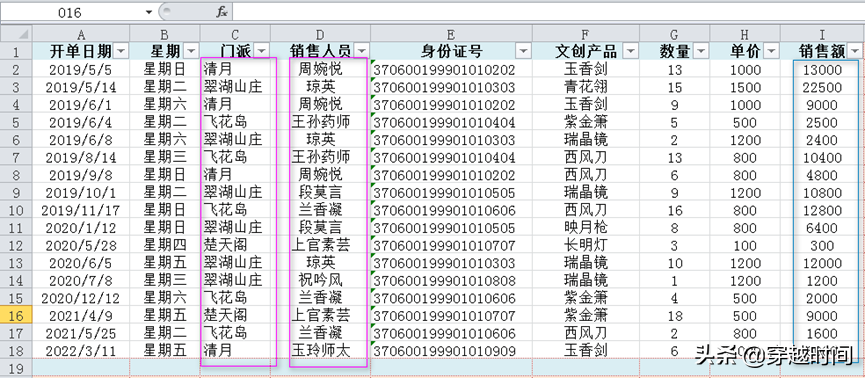Select row 10 header
This screenshot has width=865, height=378.
click(x=16, y=210)
